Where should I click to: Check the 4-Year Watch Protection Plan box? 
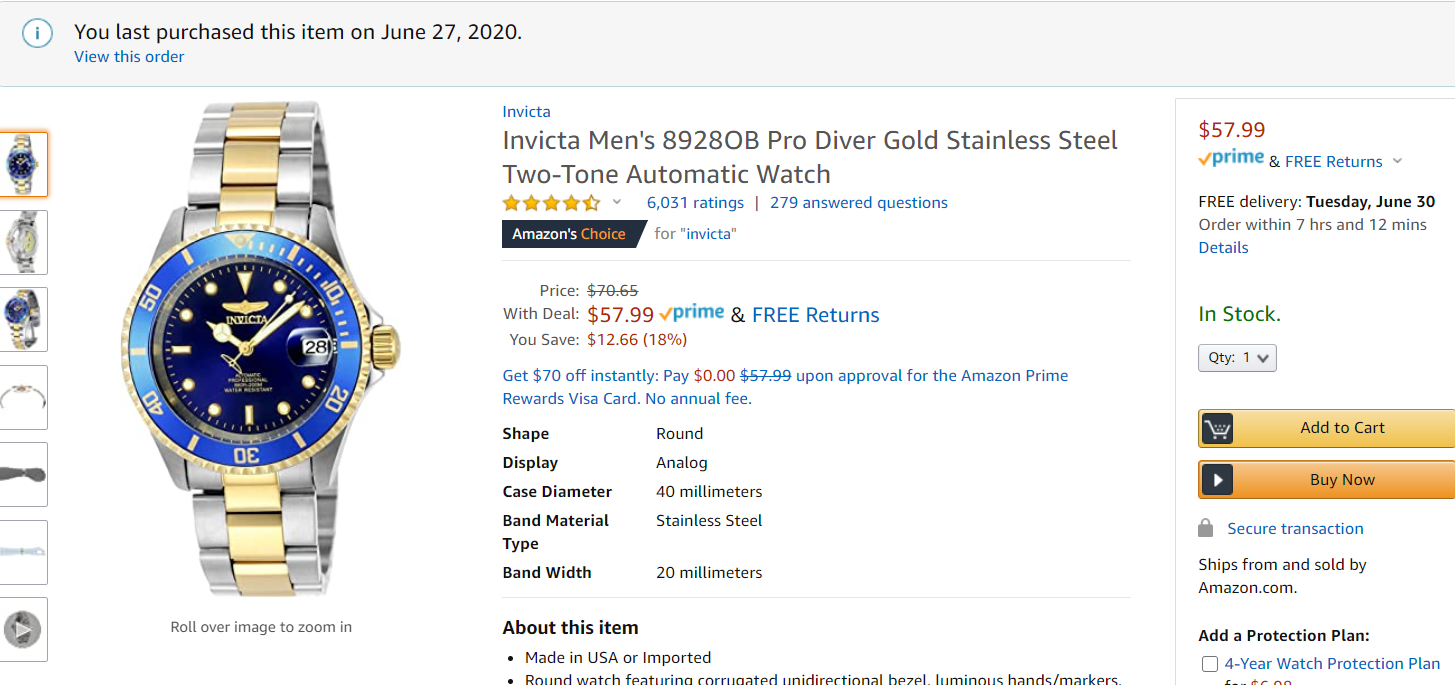(x=1210, y=664)
